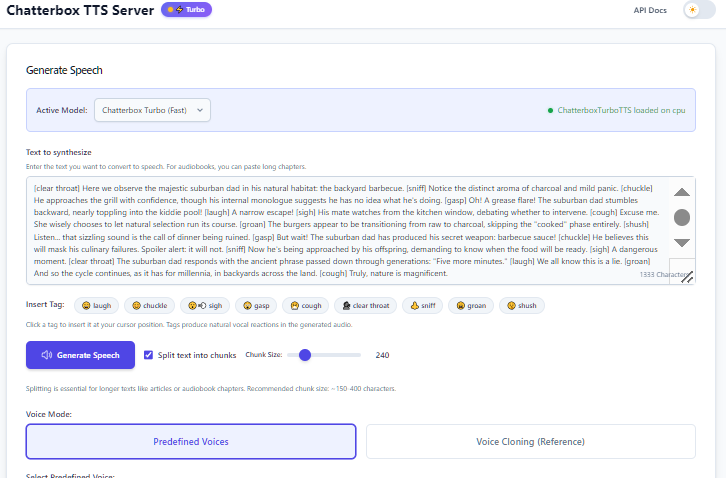
Task: Click the Voice Mode label
Action: [x=49, y=414]
